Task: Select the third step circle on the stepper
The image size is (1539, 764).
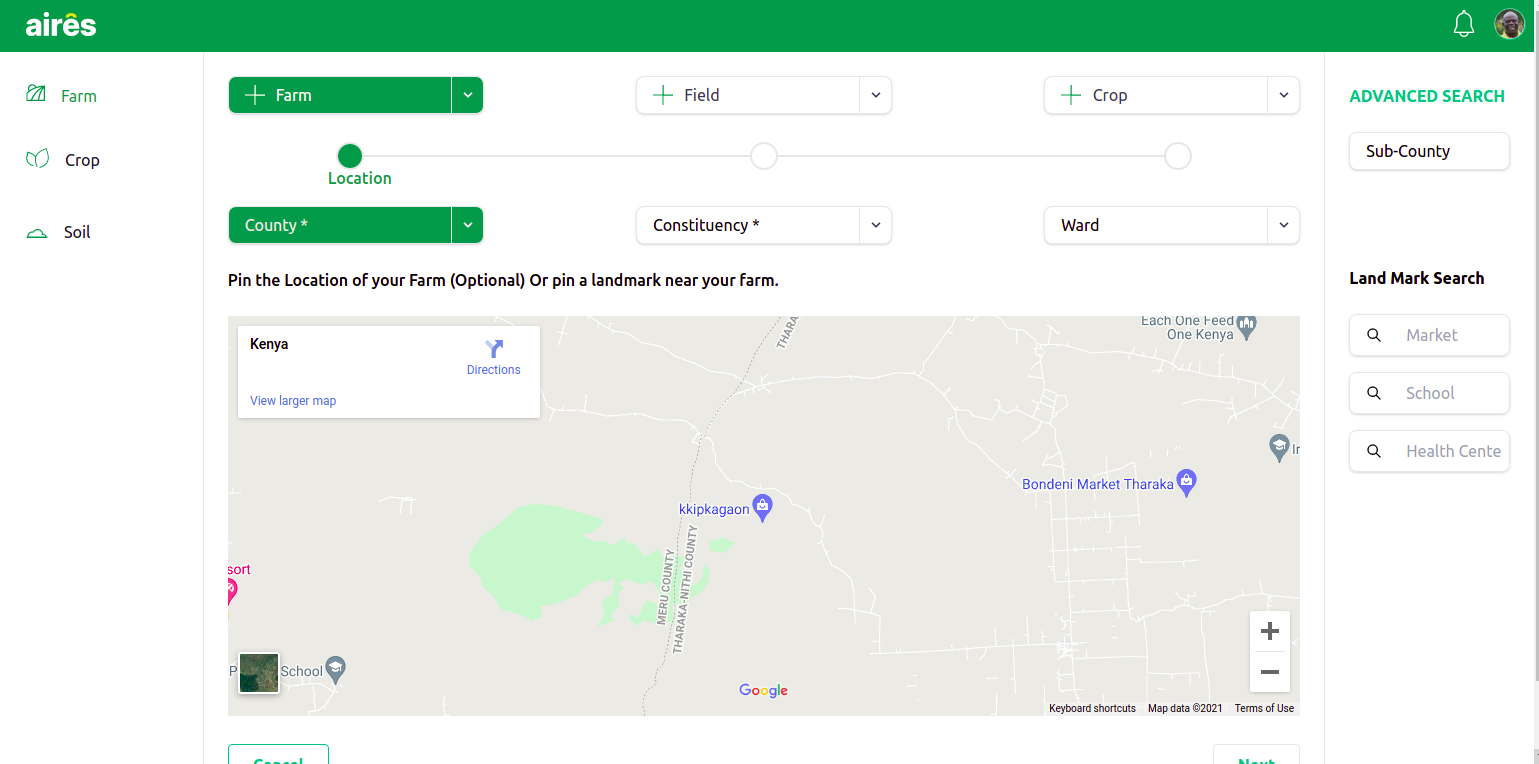Action: (1177, 156)
